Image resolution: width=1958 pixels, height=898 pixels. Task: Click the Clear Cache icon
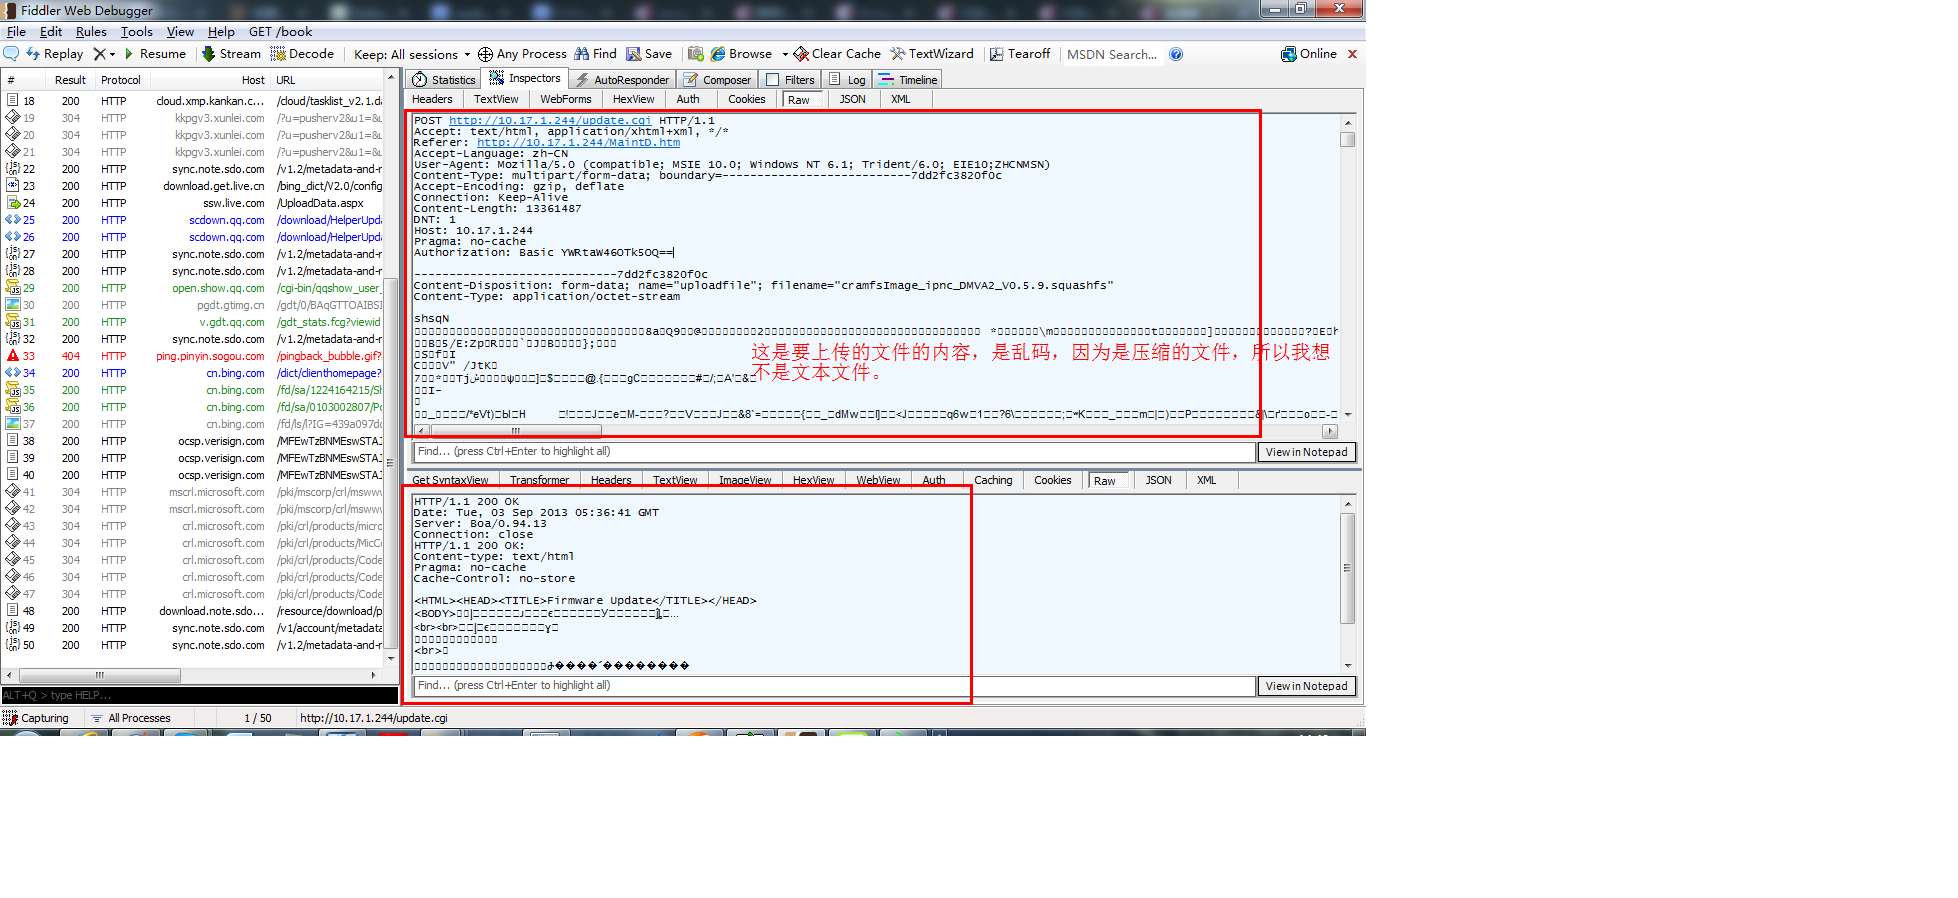pos(801,54)
